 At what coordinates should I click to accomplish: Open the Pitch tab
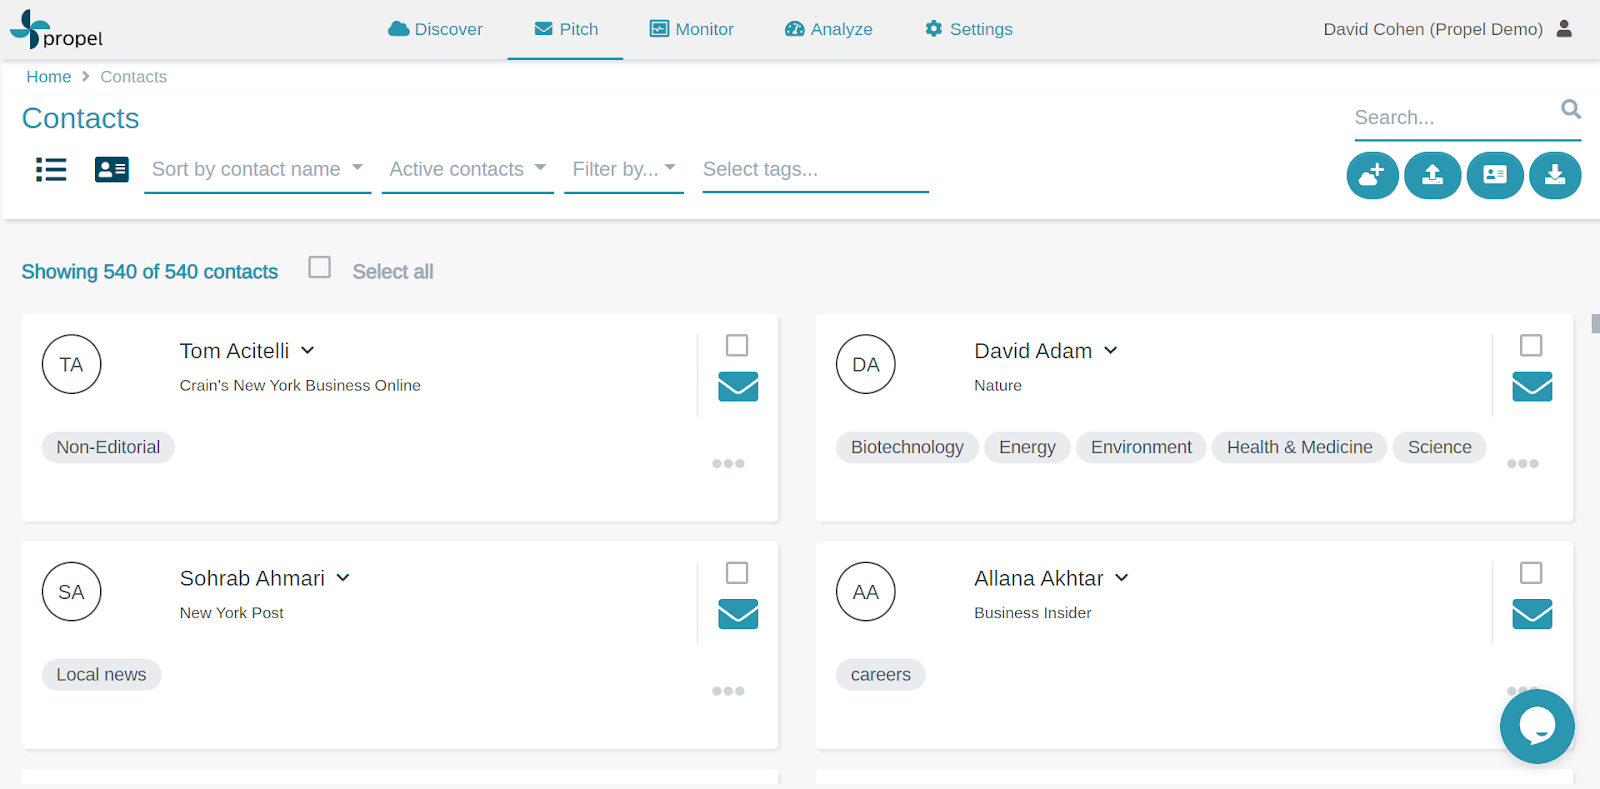click(566, 30)
